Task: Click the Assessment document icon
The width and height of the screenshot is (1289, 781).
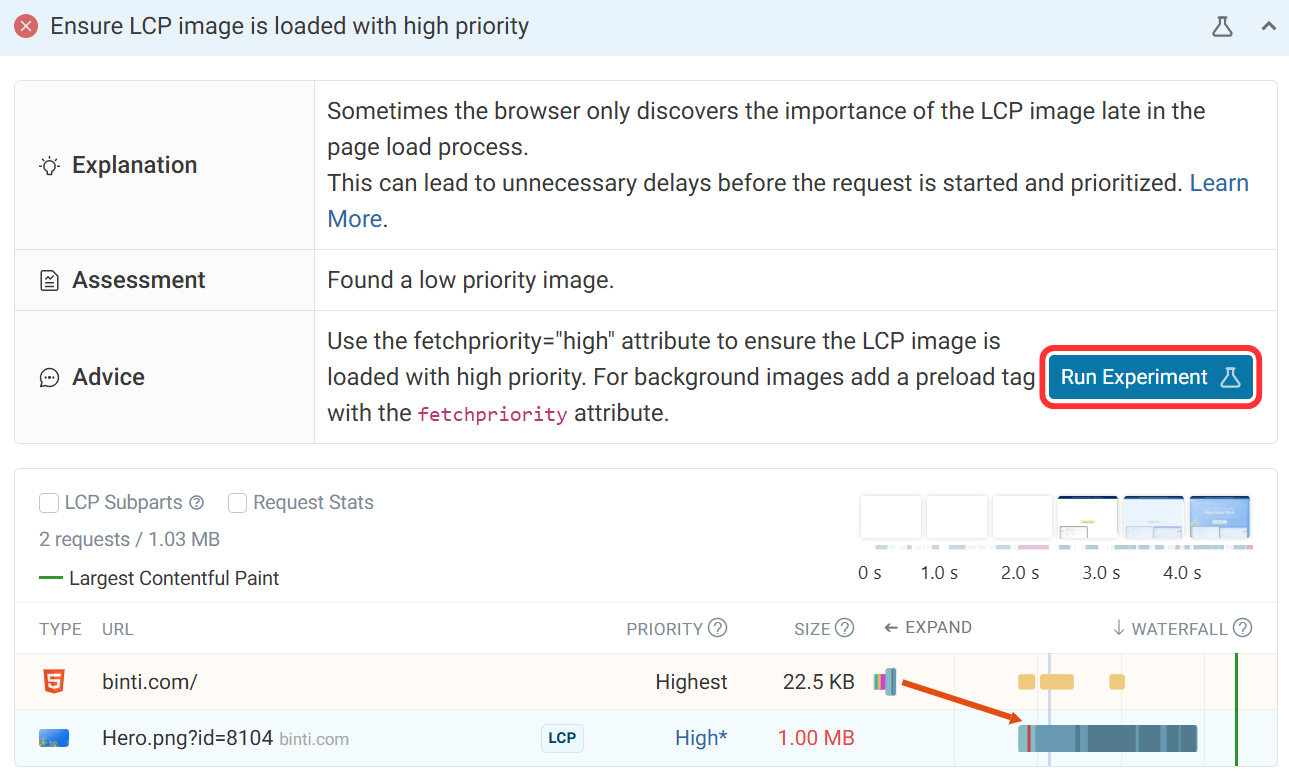Action: pyautogui.click(x=49, y=280)
